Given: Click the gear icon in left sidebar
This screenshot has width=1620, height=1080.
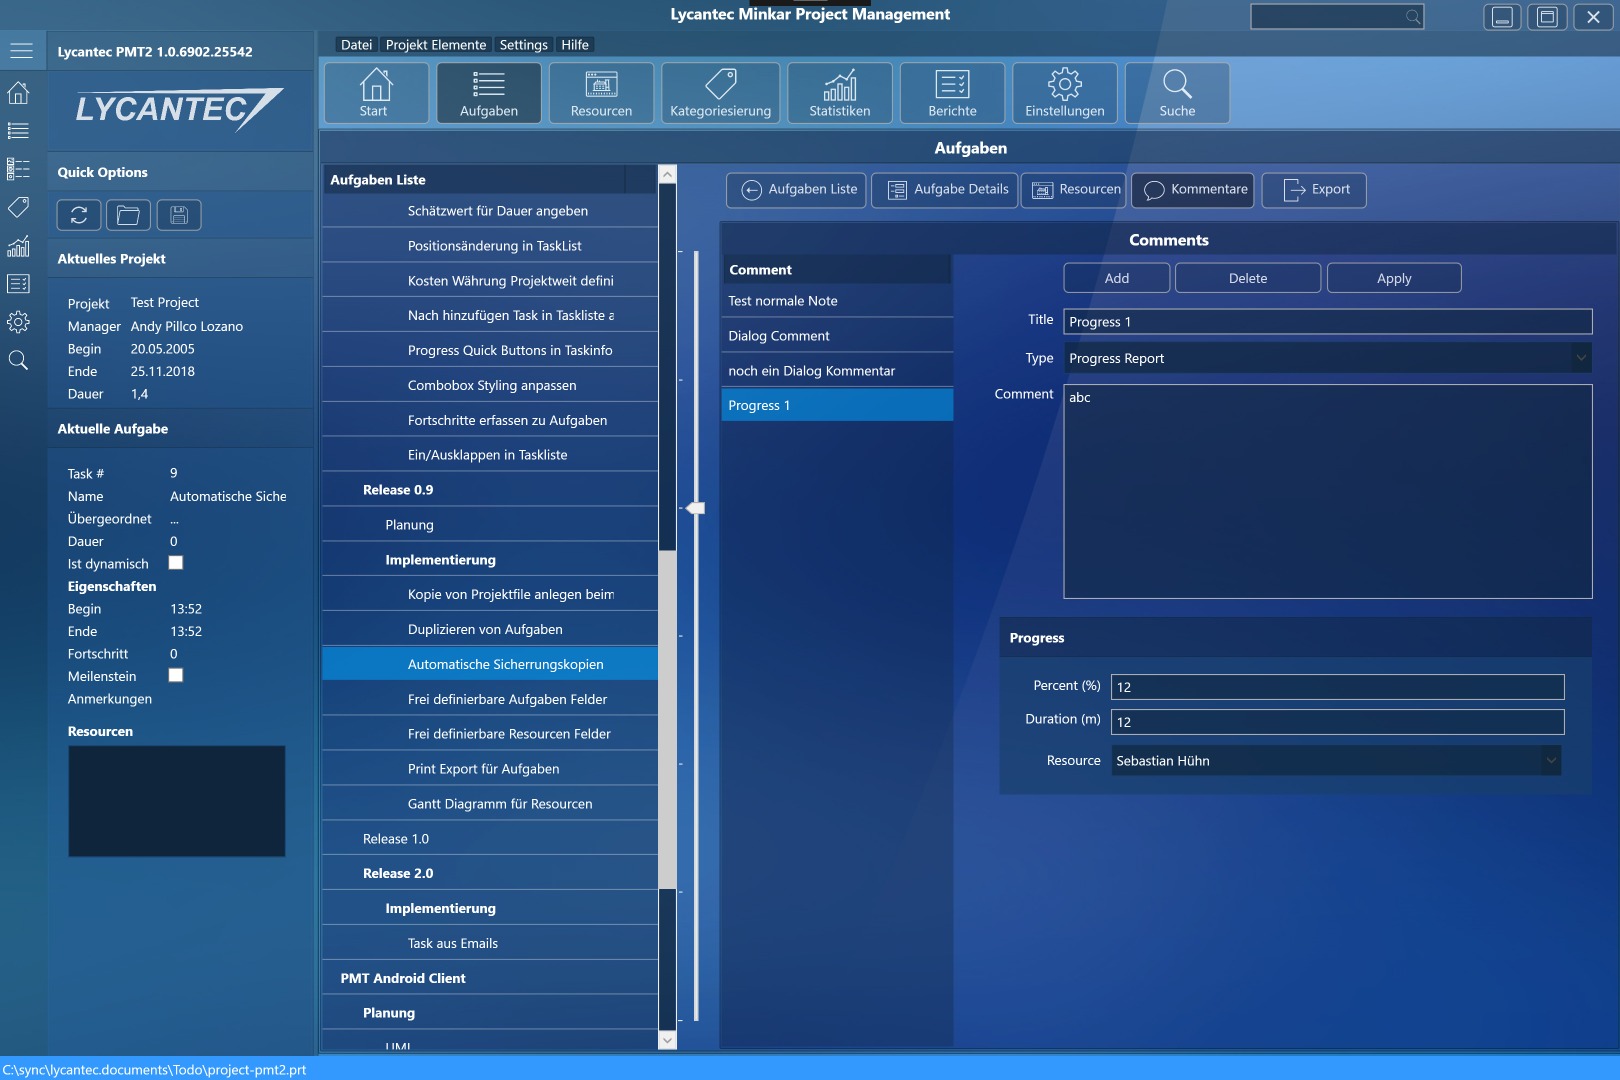Looking at the screenshot, I should [x=18, y=322].
